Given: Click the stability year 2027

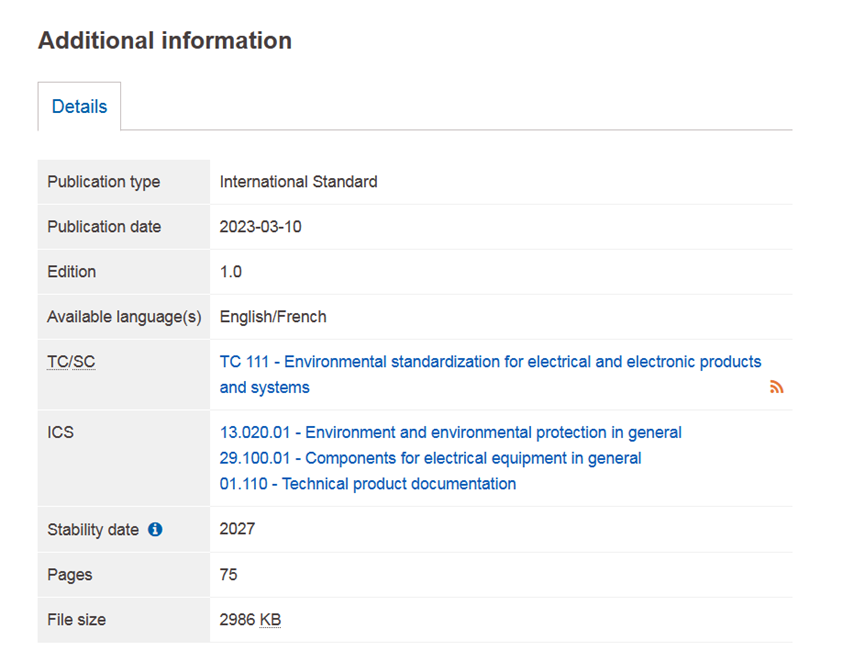Looking at the screenshot, I should [x=237, y=529].
